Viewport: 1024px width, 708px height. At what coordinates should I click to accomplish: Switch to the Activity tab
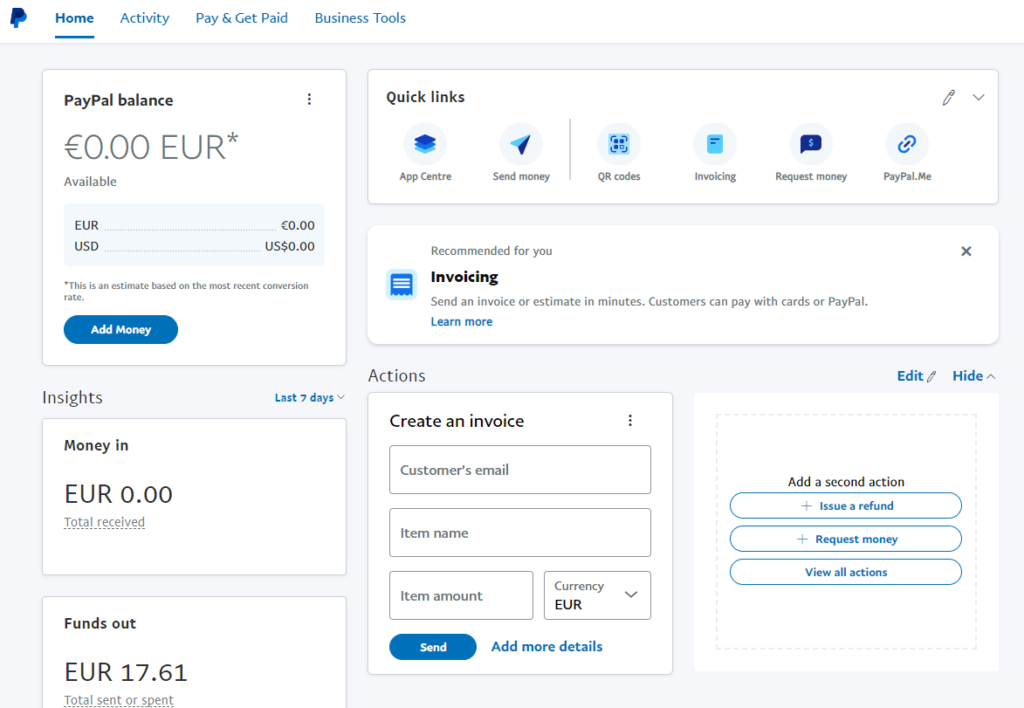pos(144,18)
